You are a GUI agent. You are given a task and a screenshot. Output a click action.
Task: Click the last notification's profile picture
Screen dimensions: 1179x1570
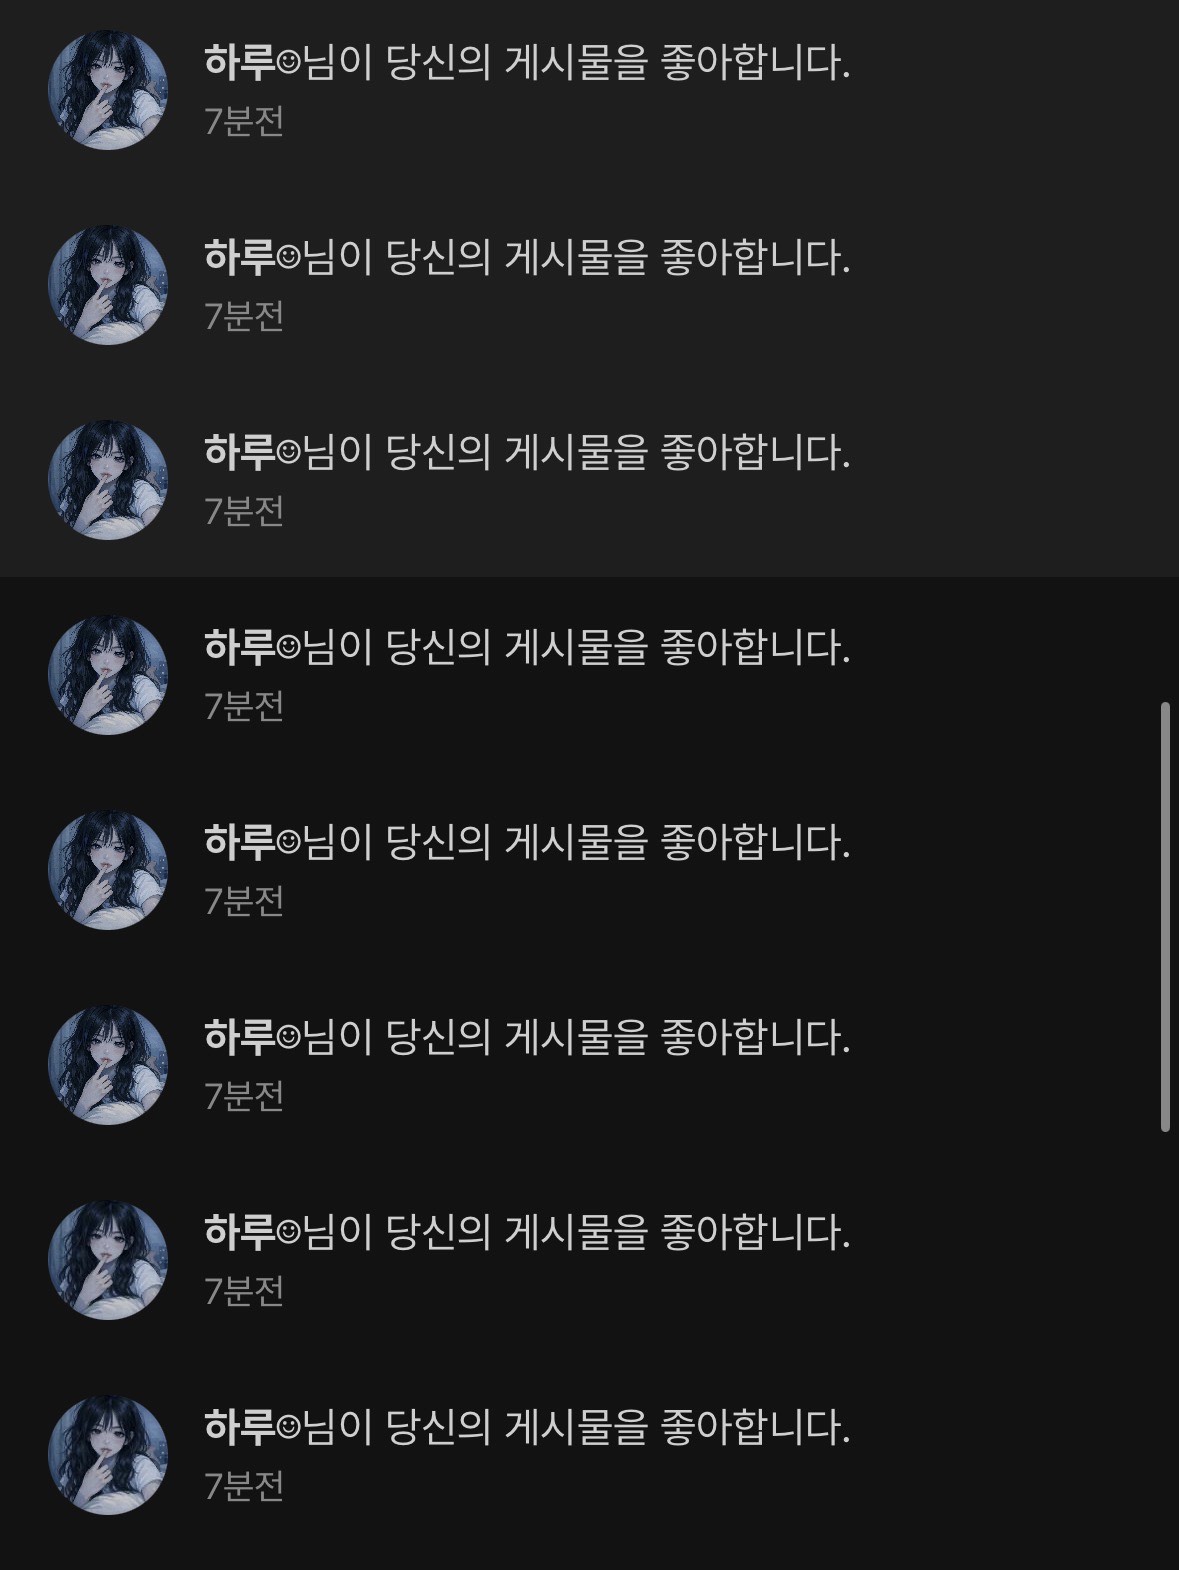pyautogui.click(x=108, y=1455)
